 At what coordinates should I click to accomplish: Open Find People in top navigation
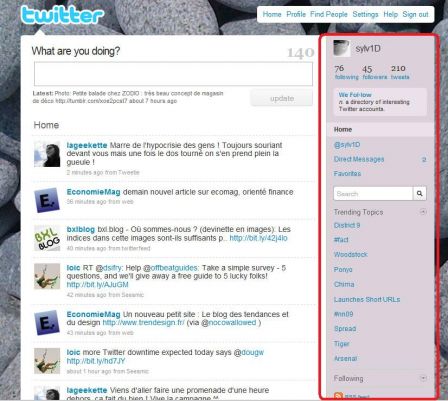pyautogui.click(x=329, y=14)
